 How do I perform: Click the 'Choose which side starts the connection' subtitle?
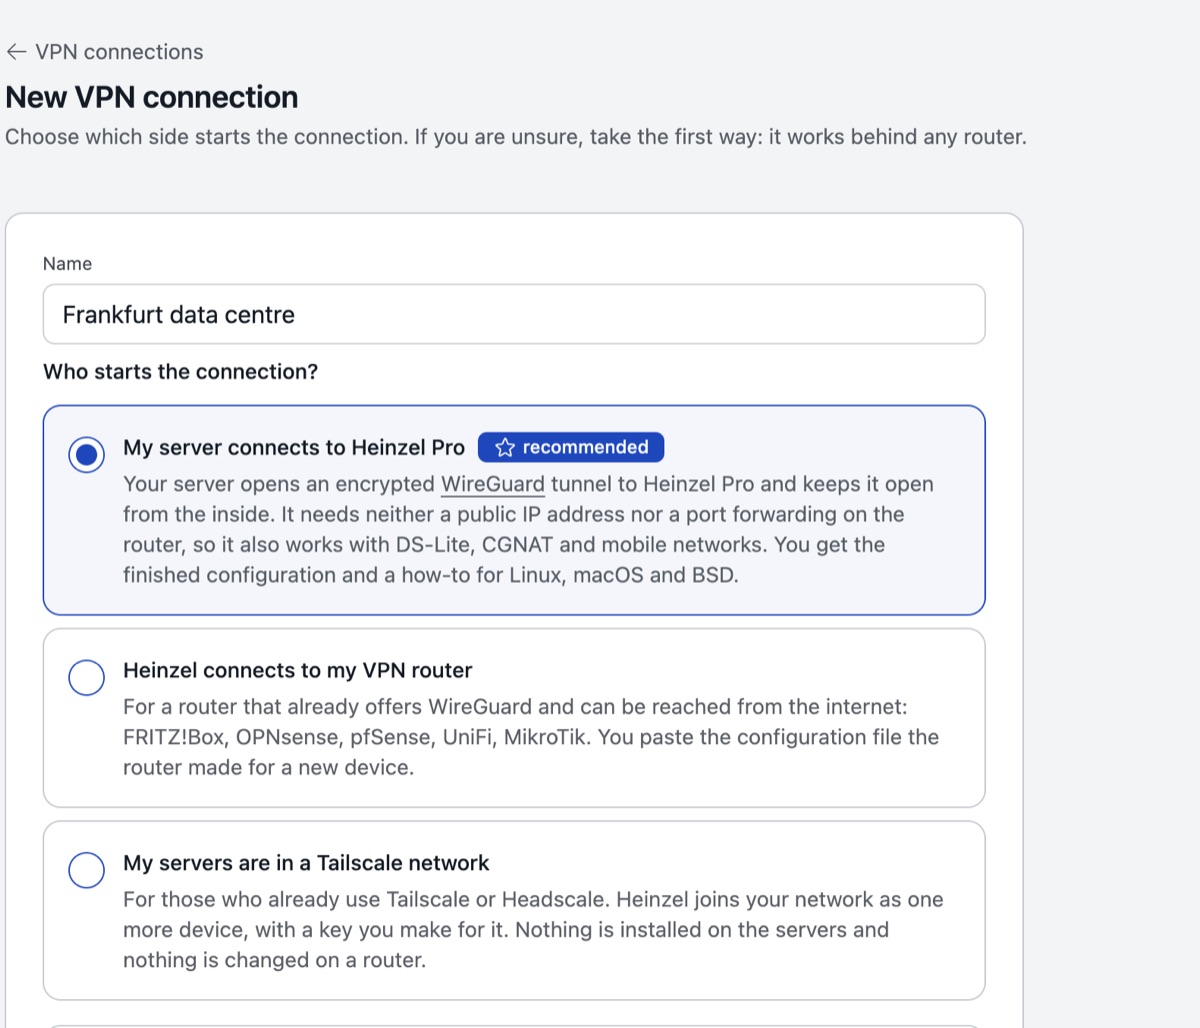coord(516,137)
